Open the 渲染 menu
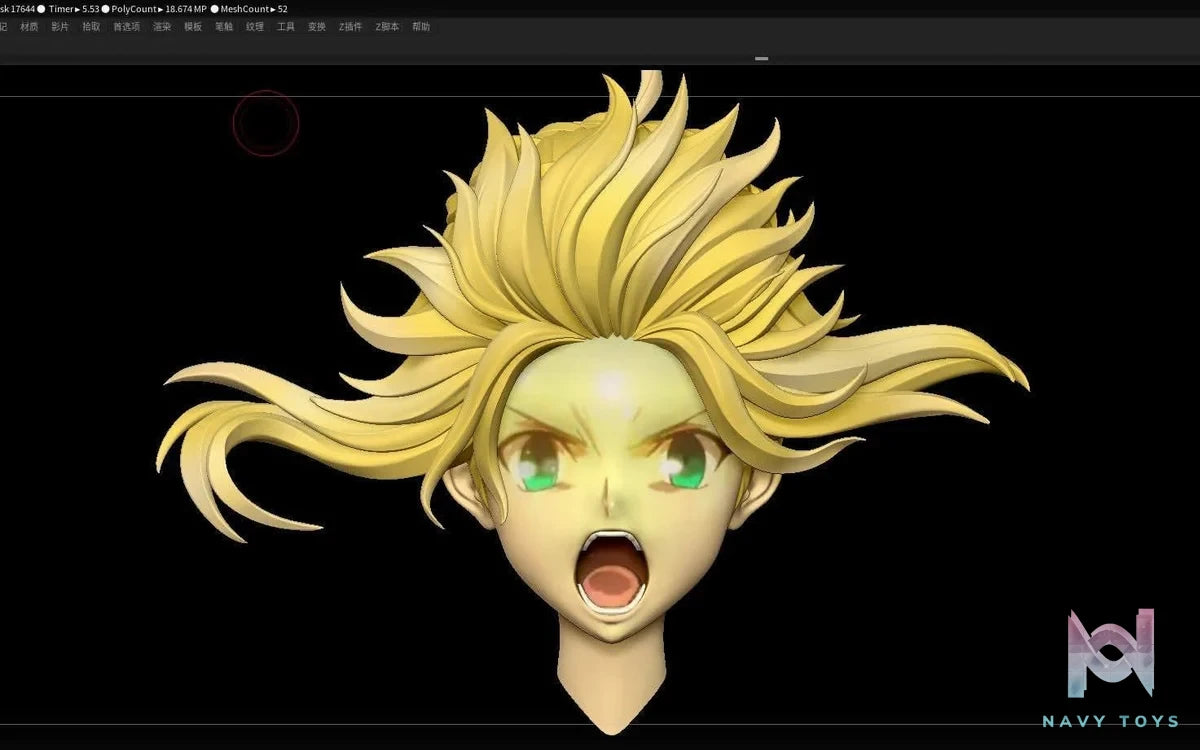 162,27
